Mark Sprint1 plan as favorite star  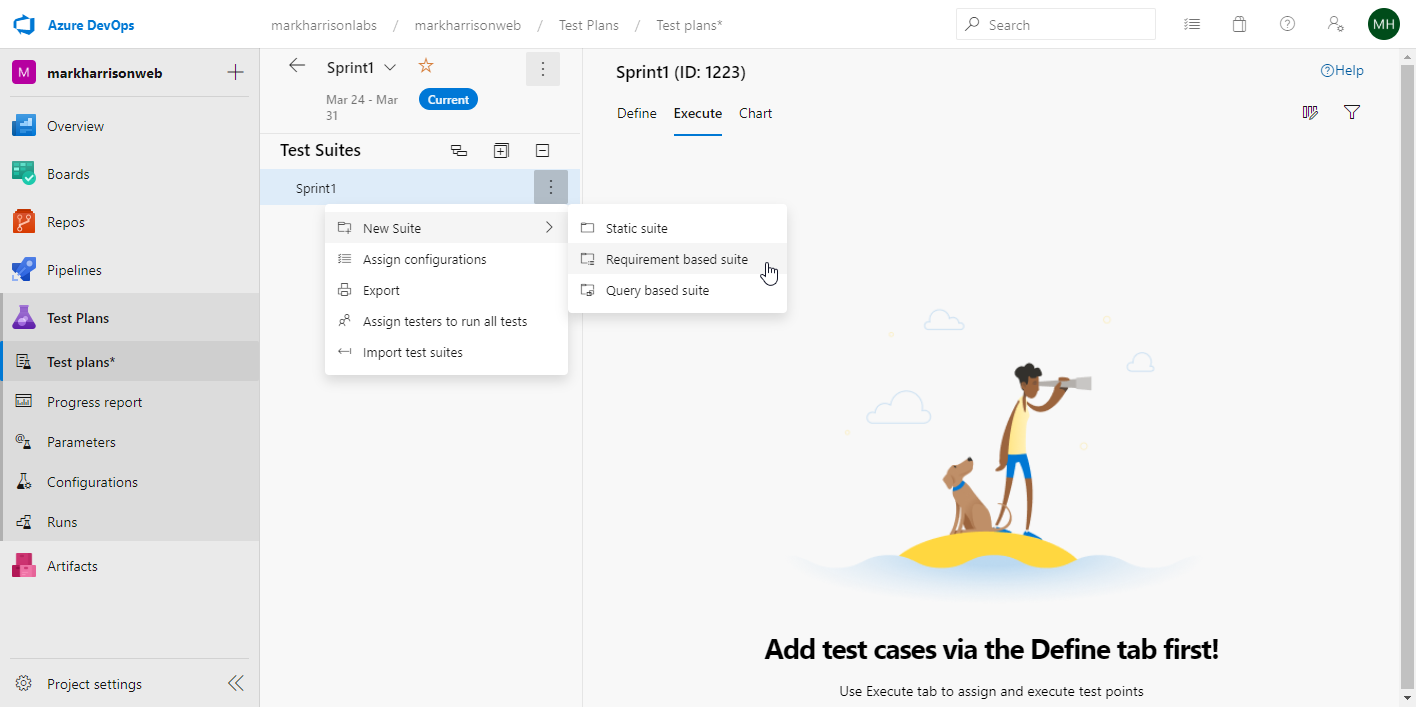[426, 66]
